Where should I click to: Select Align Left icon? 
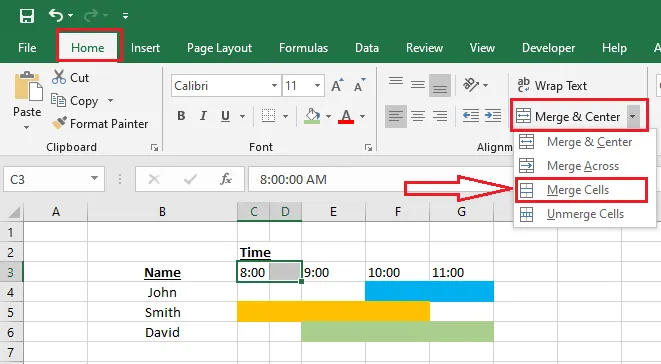pyautogui.click(x=396, y=116)
